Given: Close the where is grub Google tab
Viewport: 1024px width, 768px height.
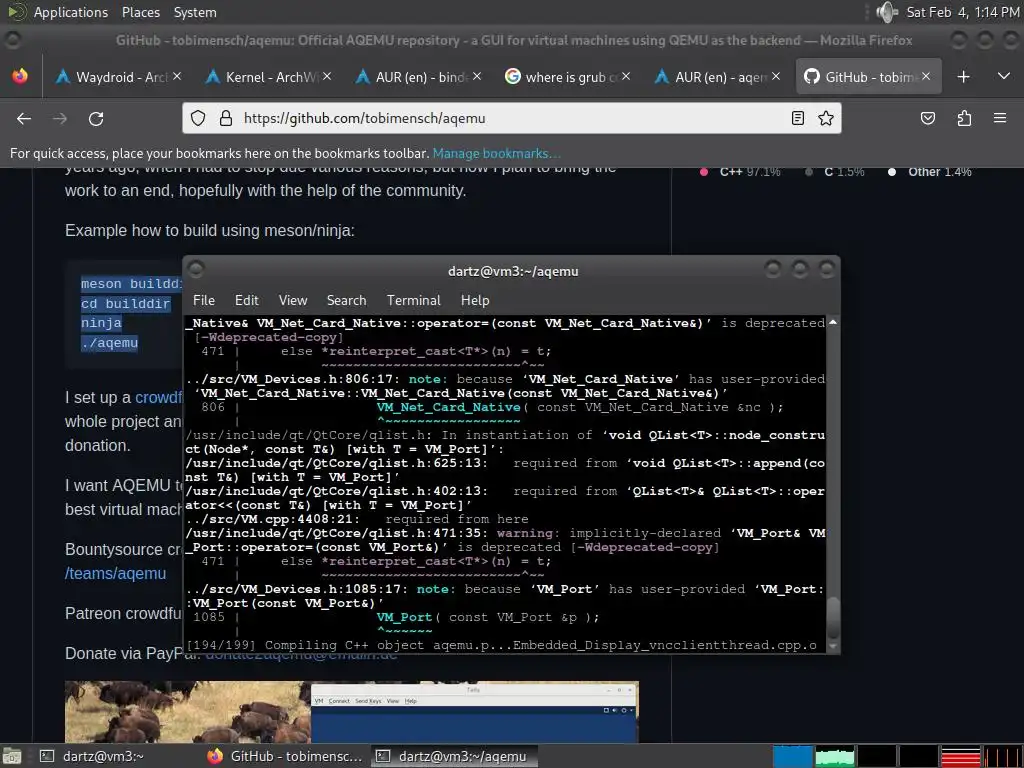Looking at the screenshot, I should 626,76.
